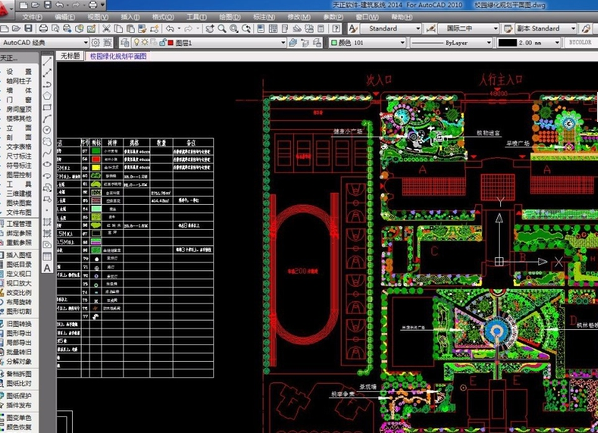This screenshot has height=433, width=598.
Task: Click the Pan hand icon
Action: click(210, 29)
